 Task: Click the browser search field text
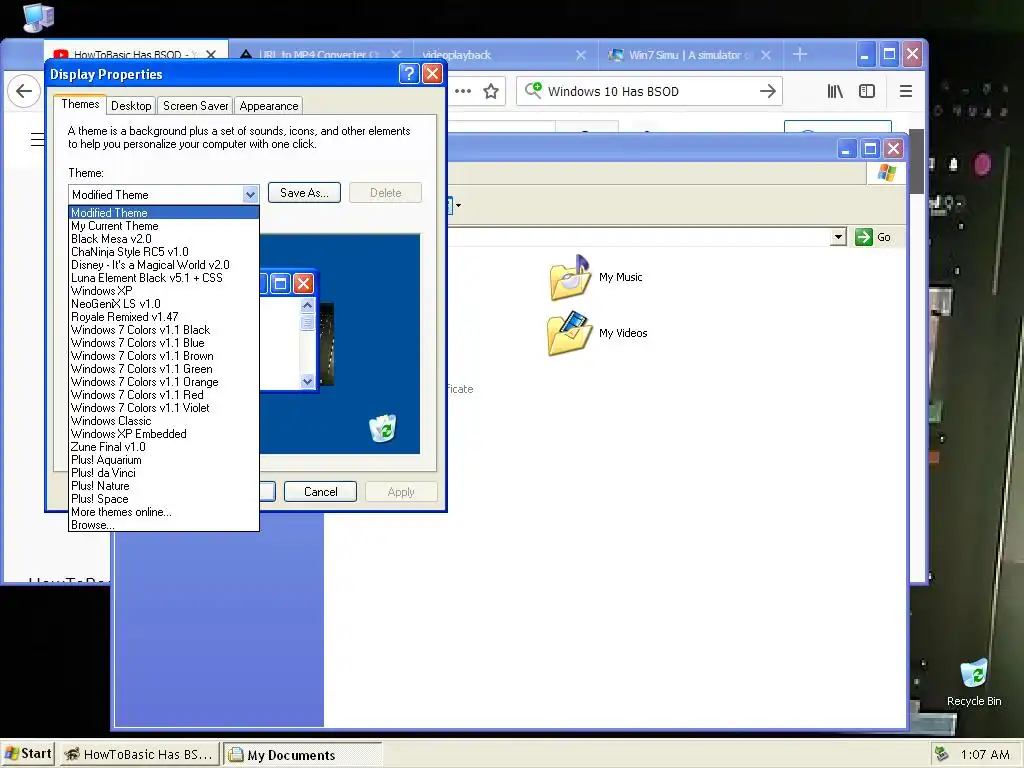coord(613,91)
